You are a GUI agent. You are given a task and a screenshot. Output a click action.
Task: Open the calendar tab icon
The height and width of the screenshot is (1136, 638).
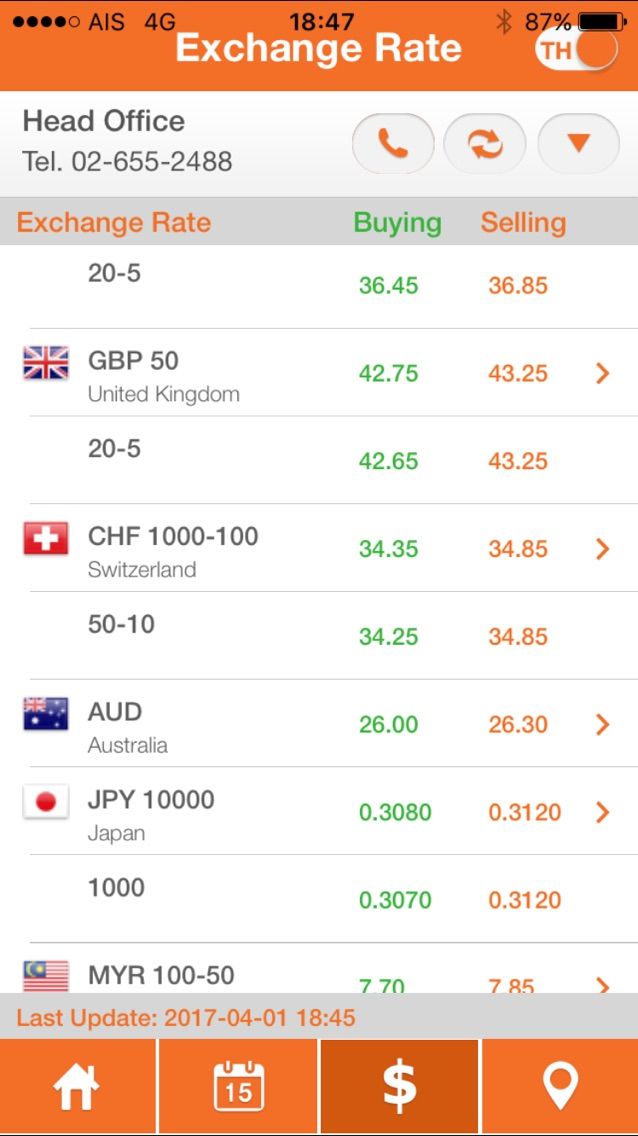click(239, 1087)
